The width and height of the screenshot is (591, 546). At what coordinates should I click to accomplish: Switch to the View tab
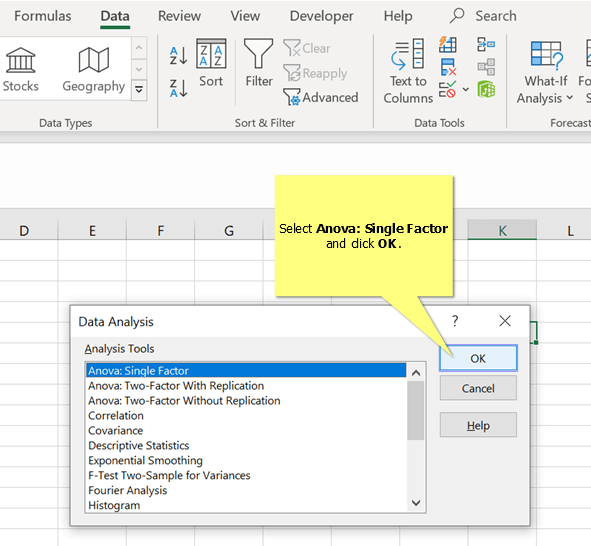tap(245, 16)
